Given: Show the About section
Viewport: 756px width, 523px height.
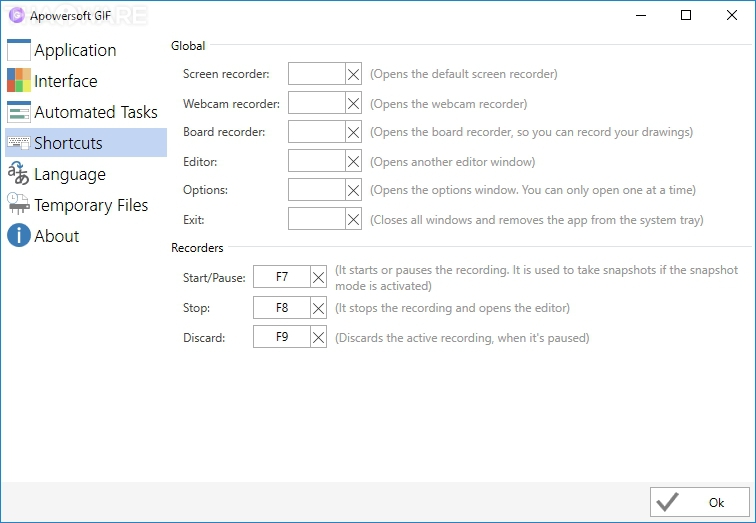Looking at the screenshot, I should click(x=57, y=236).
